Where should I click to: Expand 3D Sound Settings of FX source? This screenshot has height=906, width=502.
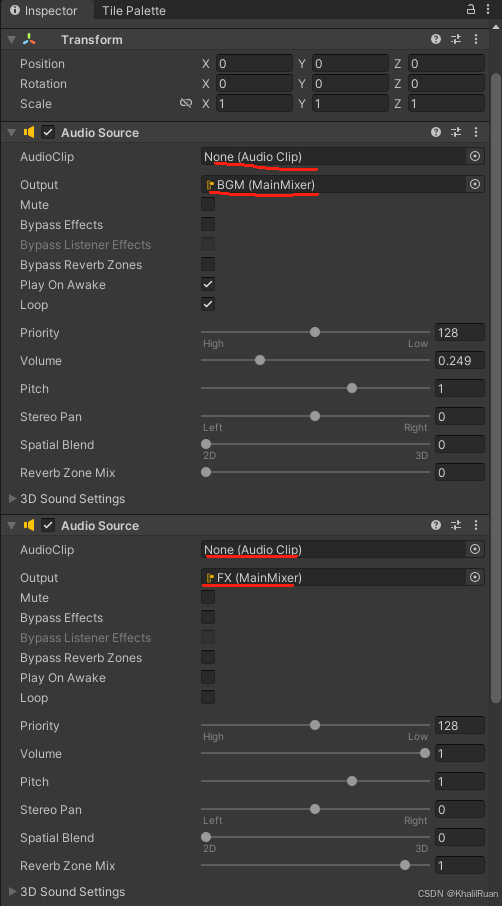(x=13, y=891)
